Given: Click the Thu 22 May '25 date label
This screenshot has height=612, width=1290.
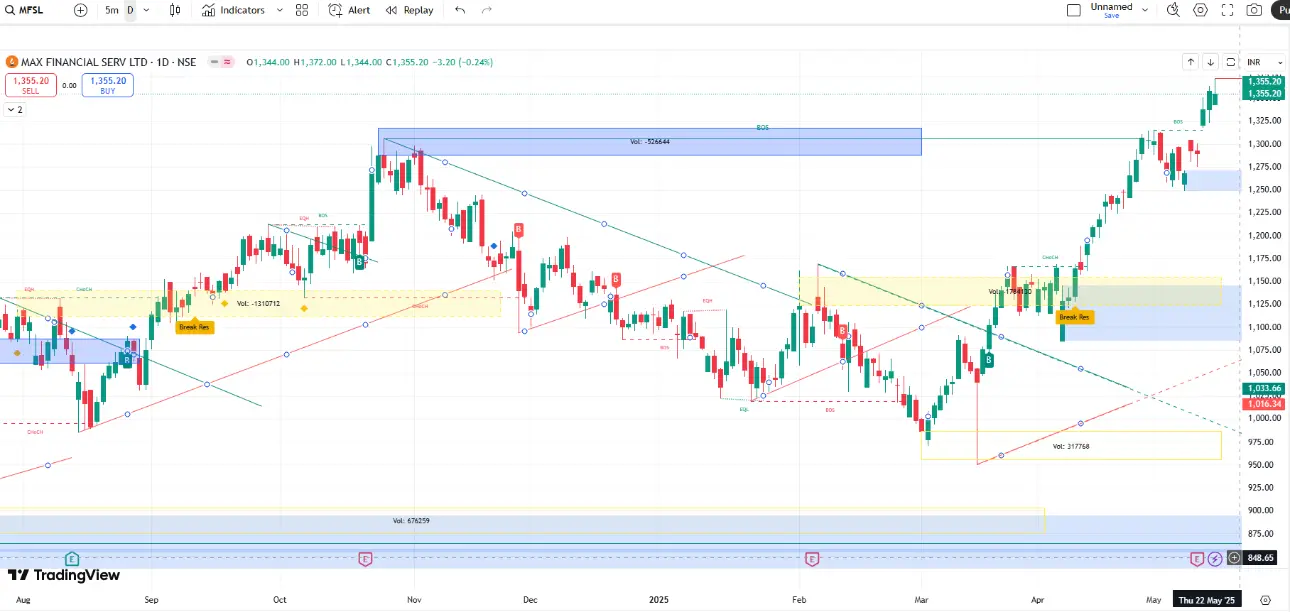Looking at the screenshot, I should tap(1205, 600).
